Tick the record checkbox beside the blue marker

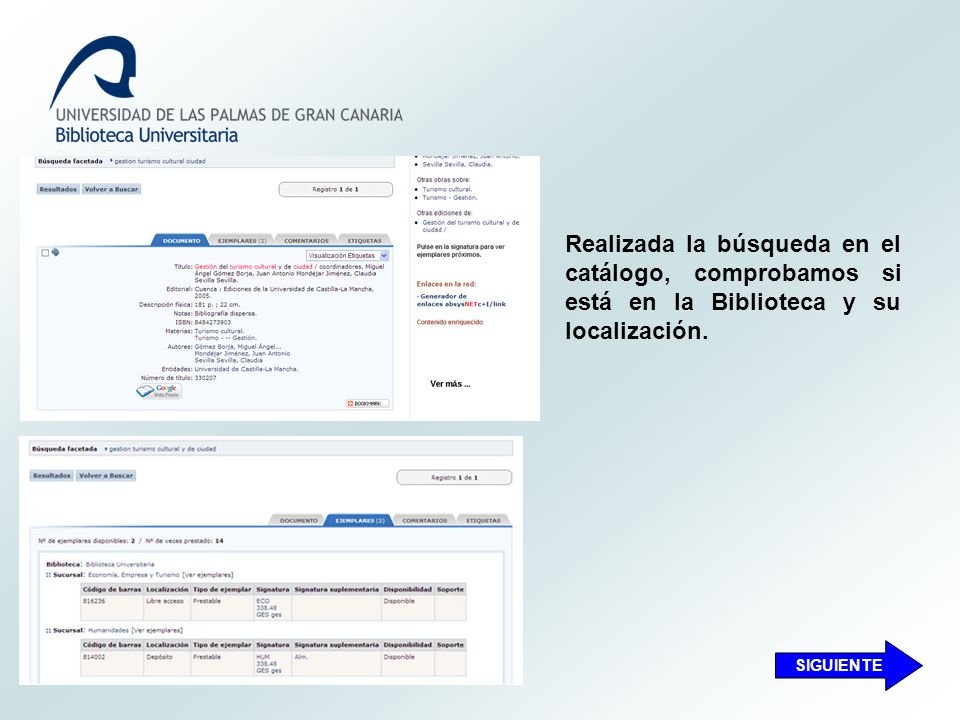[x=45, y=253]
